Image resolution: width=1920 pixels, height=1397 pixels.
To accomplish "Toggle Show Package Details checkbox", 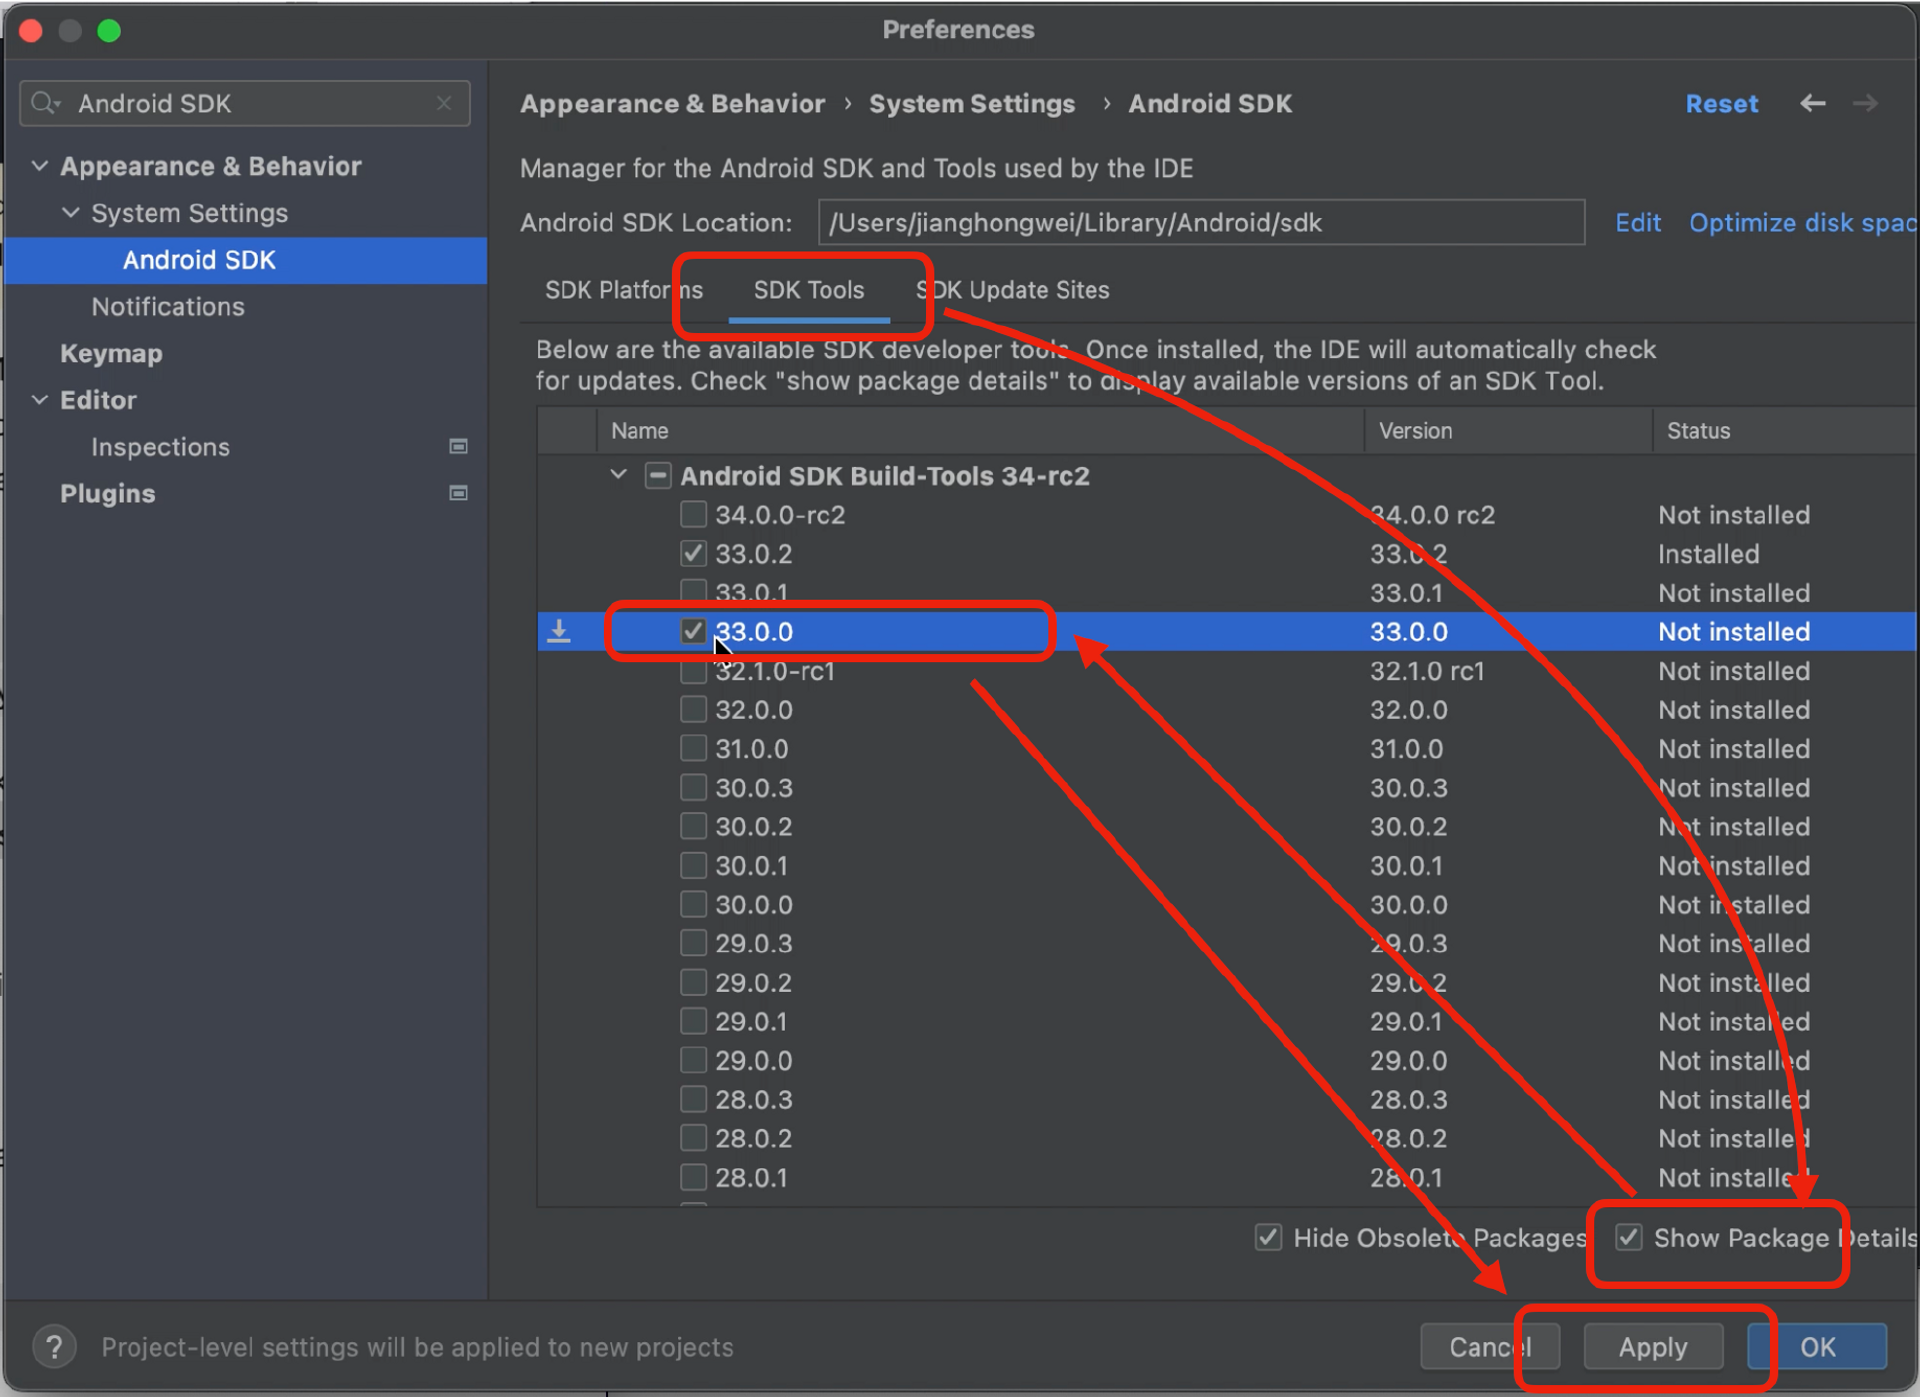I will [1628, 1237].
